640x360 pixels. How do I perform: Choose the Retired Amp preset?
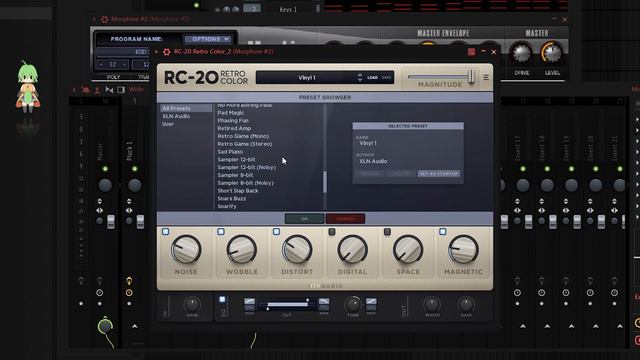click(234, 128)
